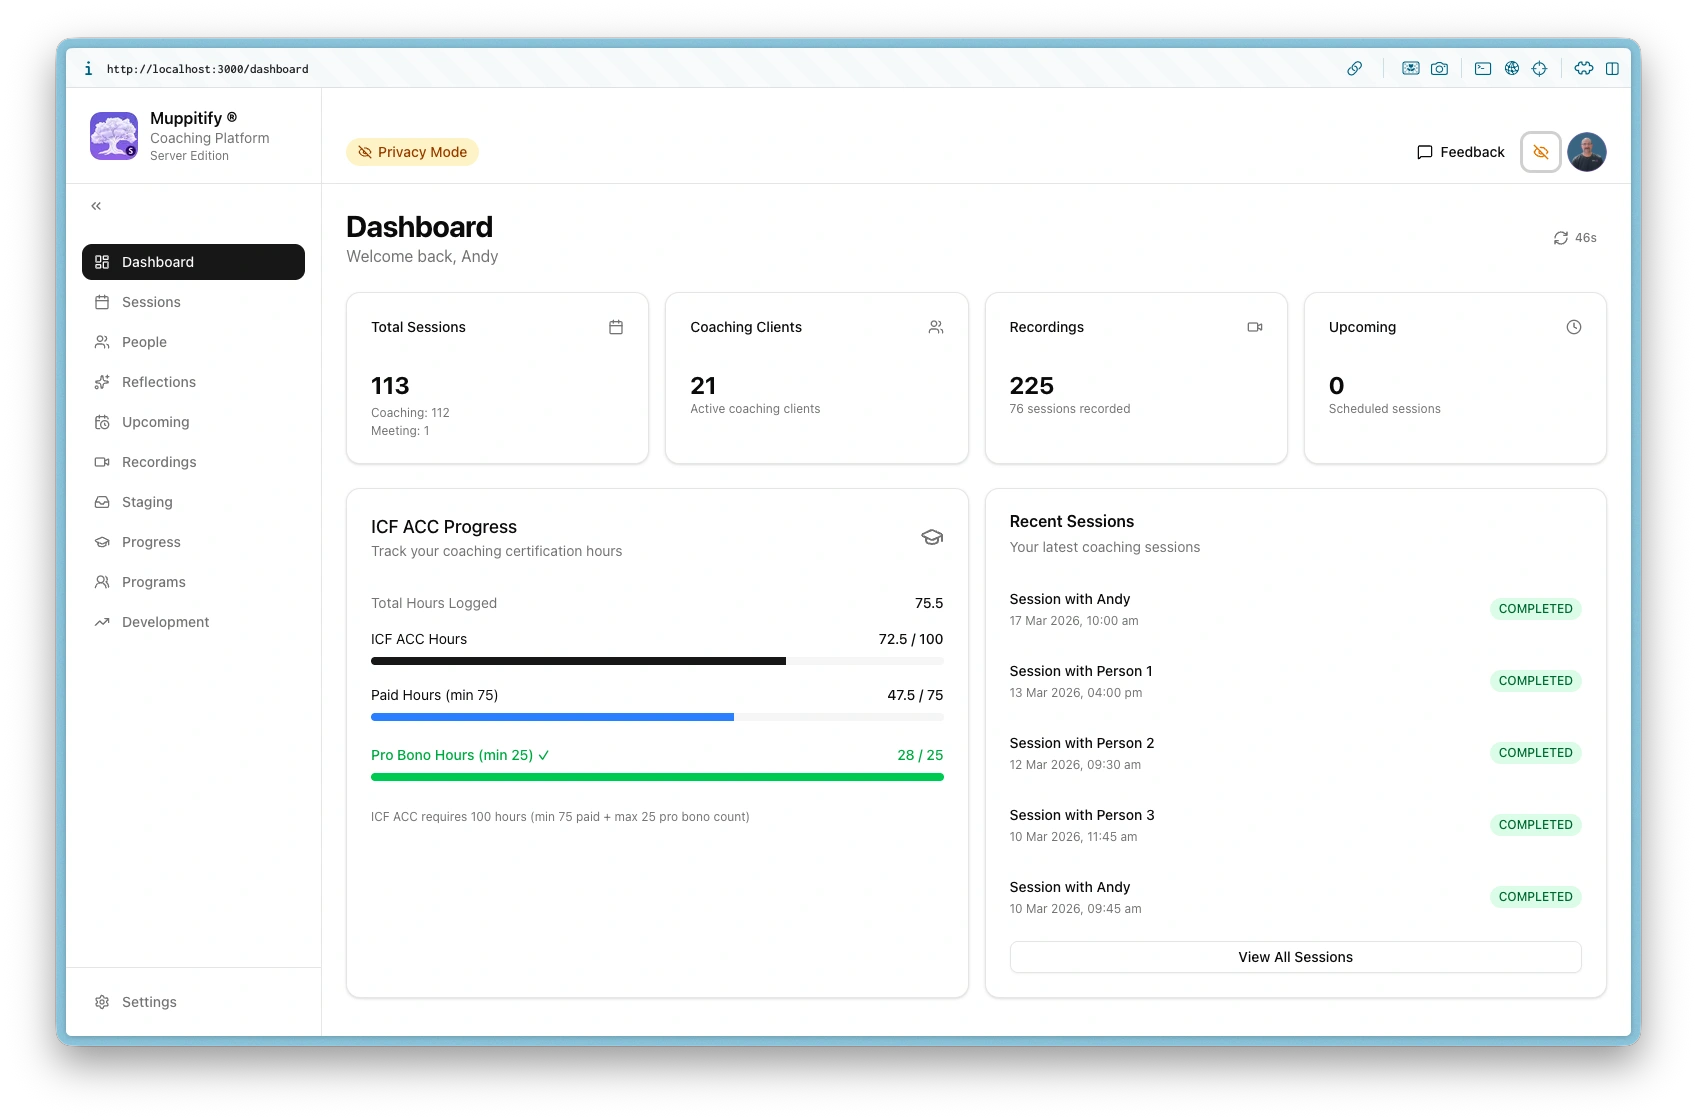This screenshot has width=1697, height=1120.
Task: Go to Reflections in sidebar
Action: coord(158,382)
